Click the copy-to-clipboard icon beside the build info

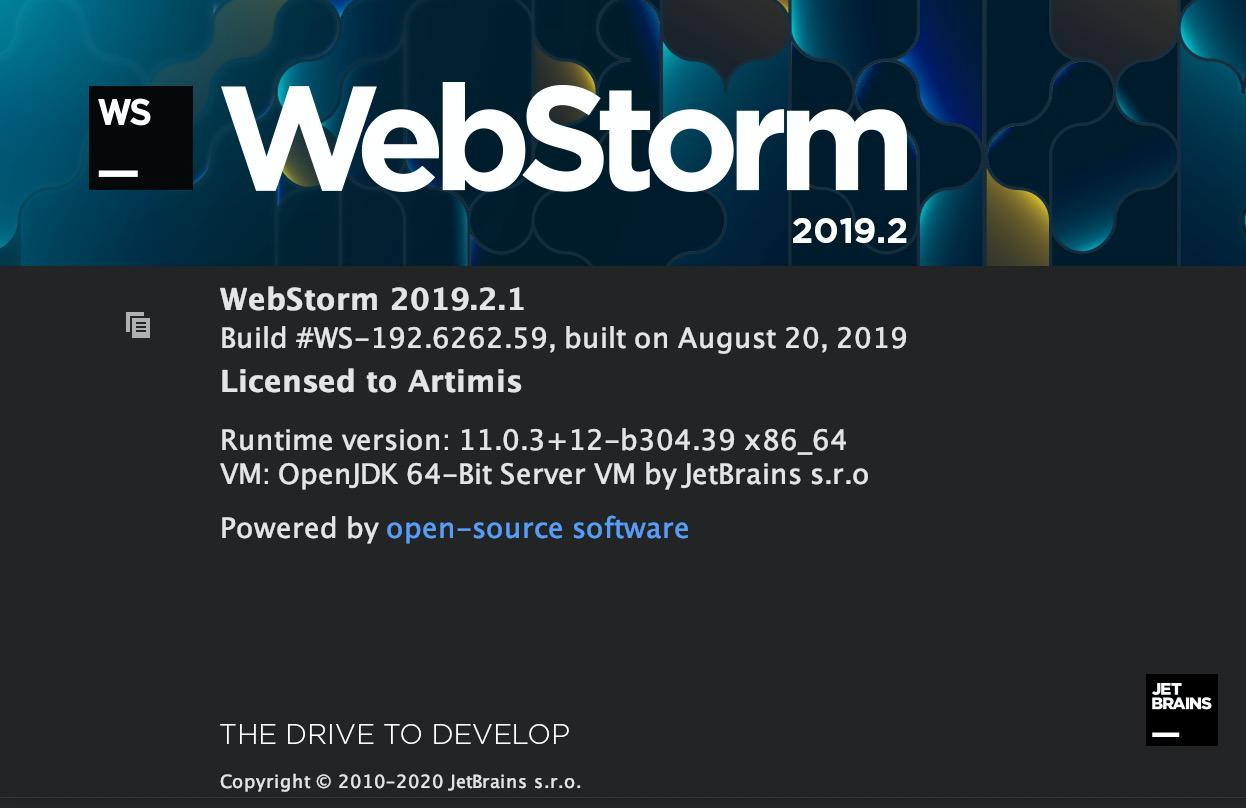click(x=138, y=325)
